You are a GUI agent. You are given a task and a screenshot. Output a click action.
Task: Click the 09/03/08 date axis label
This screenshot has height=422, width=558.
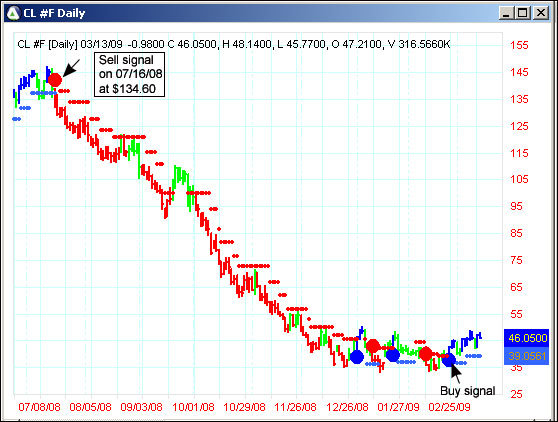tap(141, 407)
